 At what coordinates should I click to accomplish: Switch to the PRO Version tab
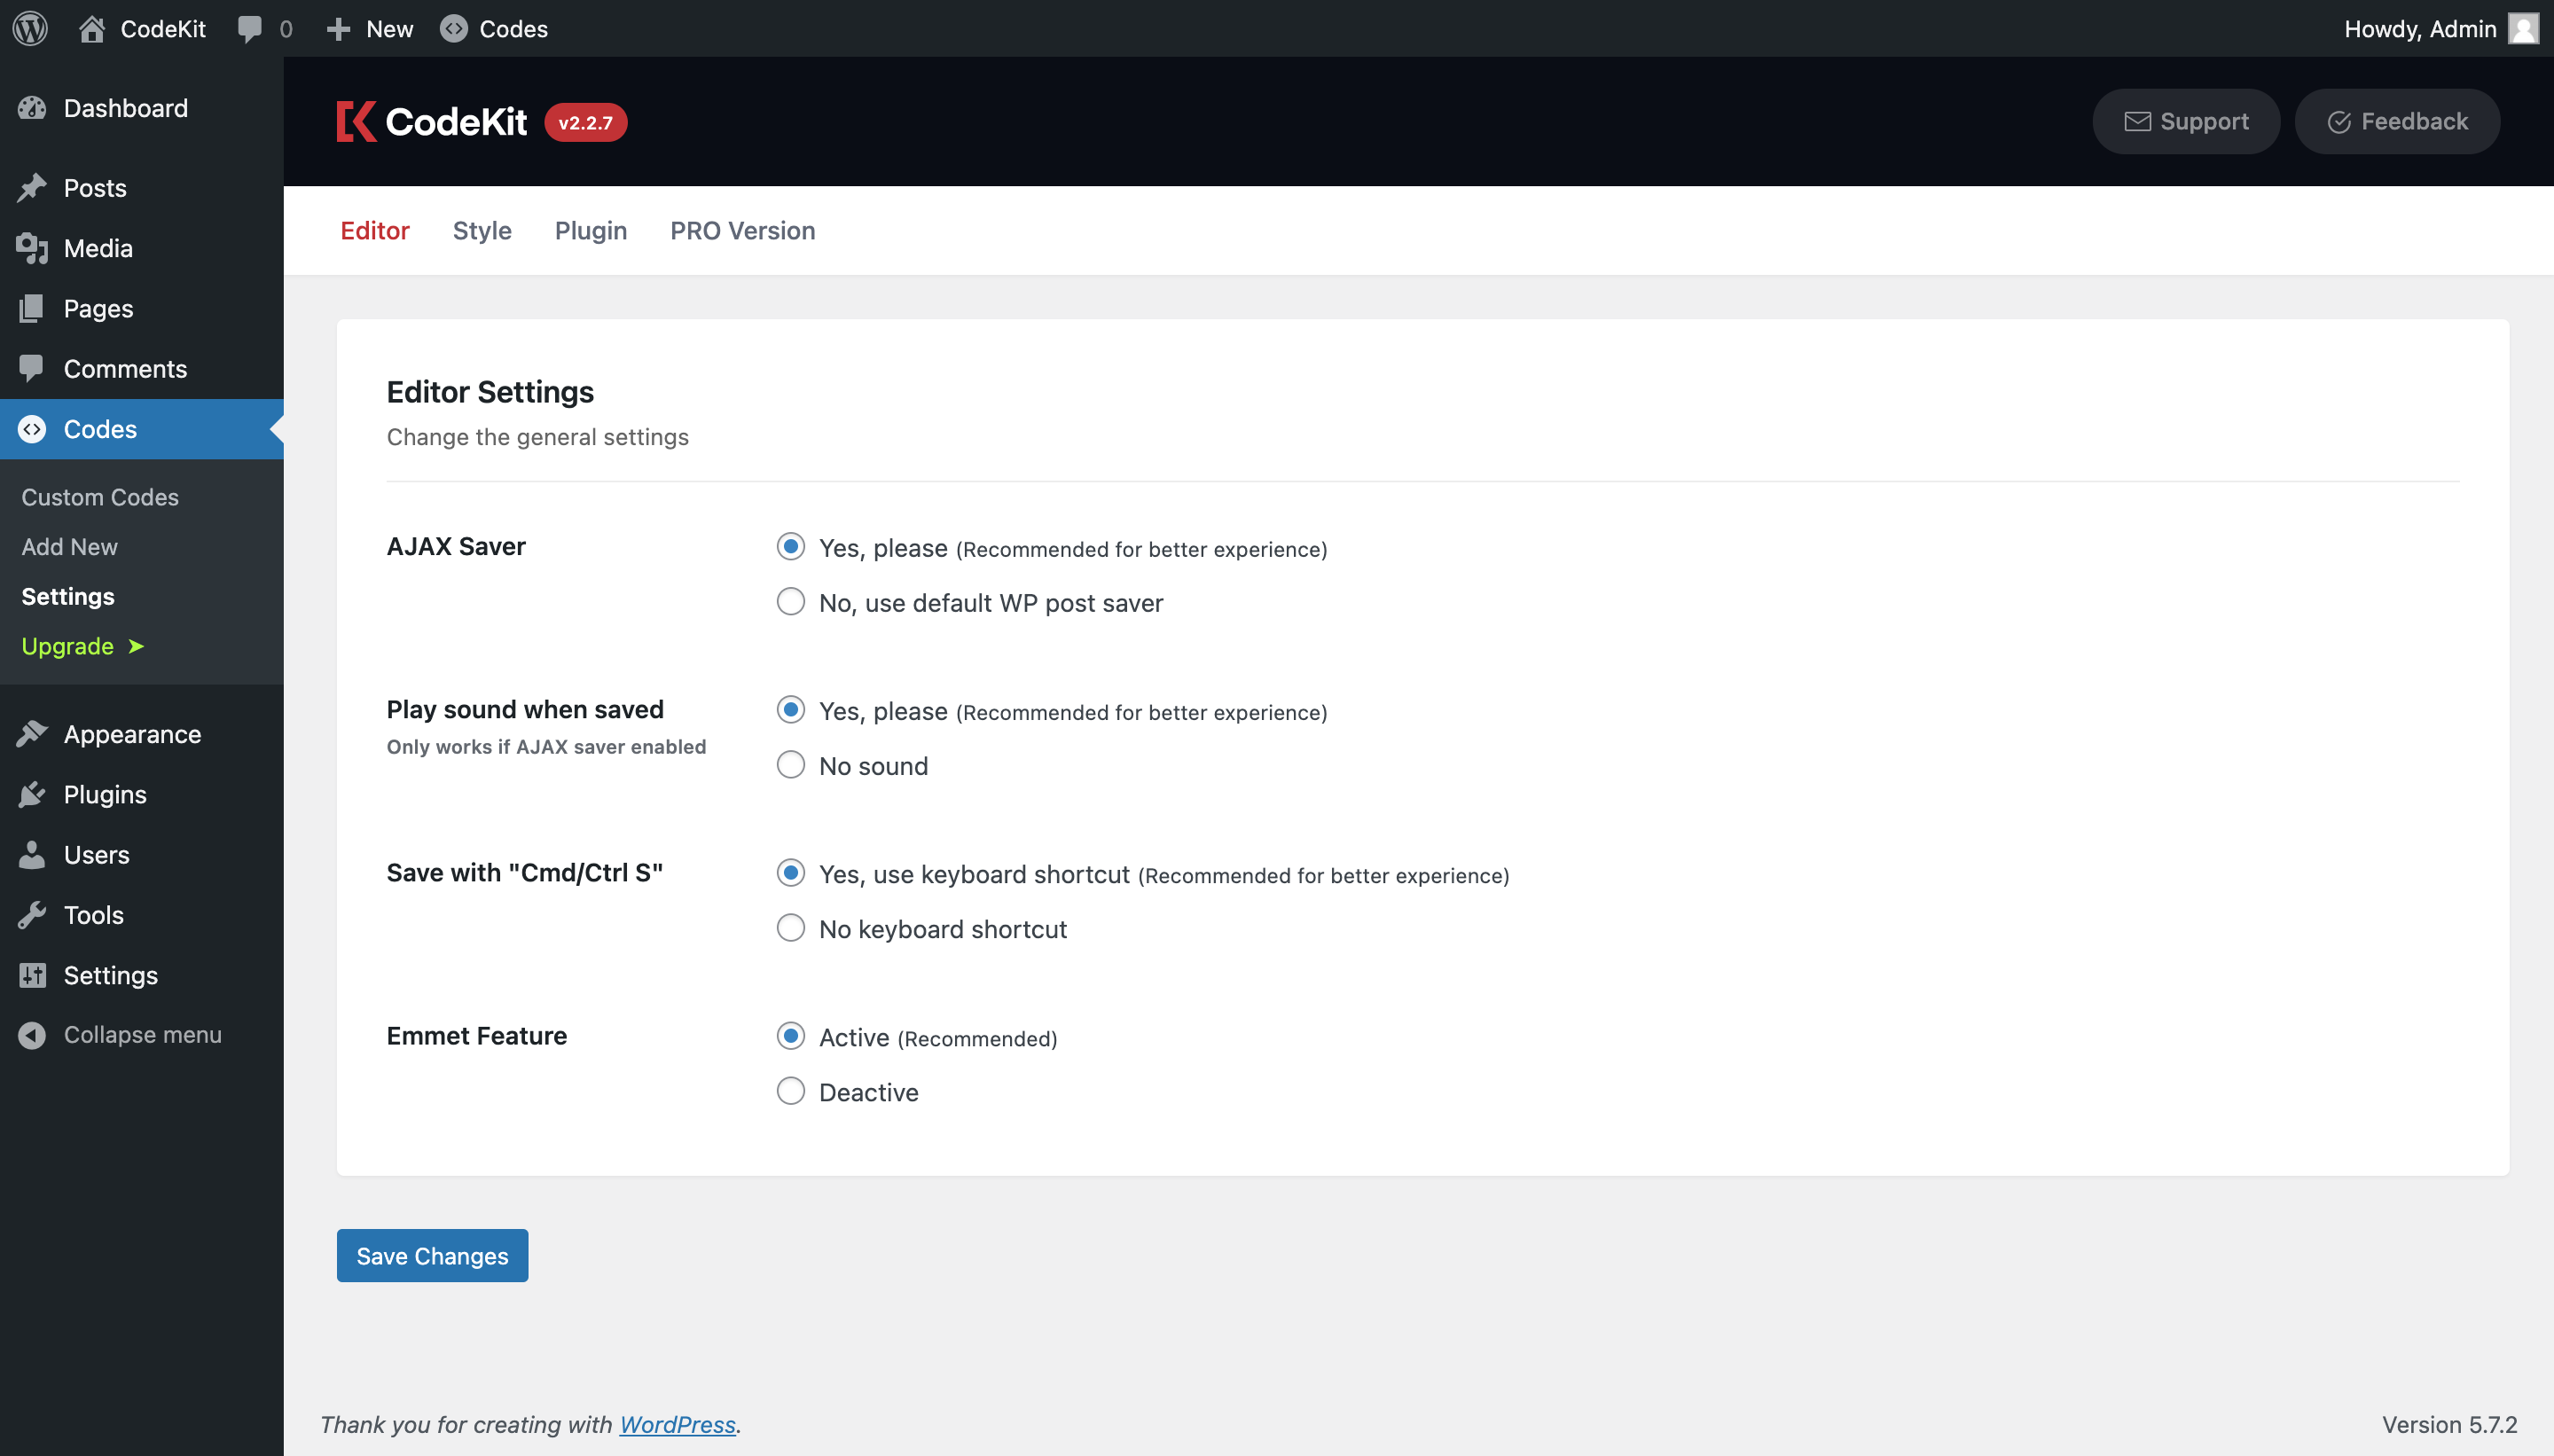(742, 228)
